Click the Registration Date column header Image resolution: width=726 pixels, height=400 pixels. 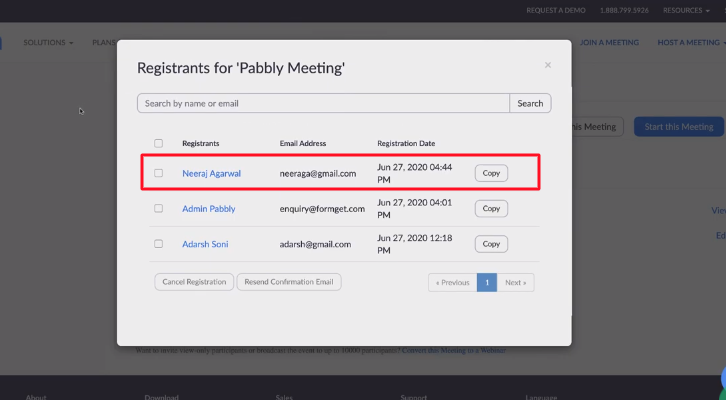tap(406, 144)
